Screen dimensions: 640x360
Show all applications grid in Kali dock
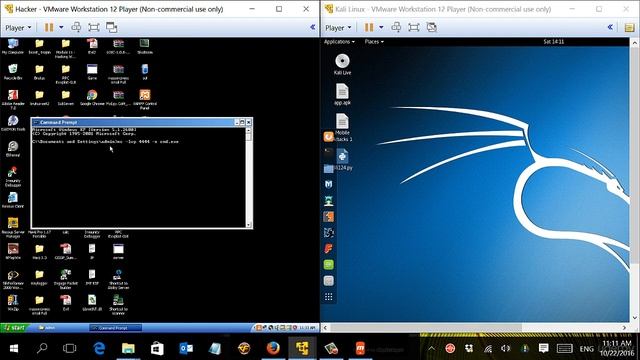pos(329,297)
